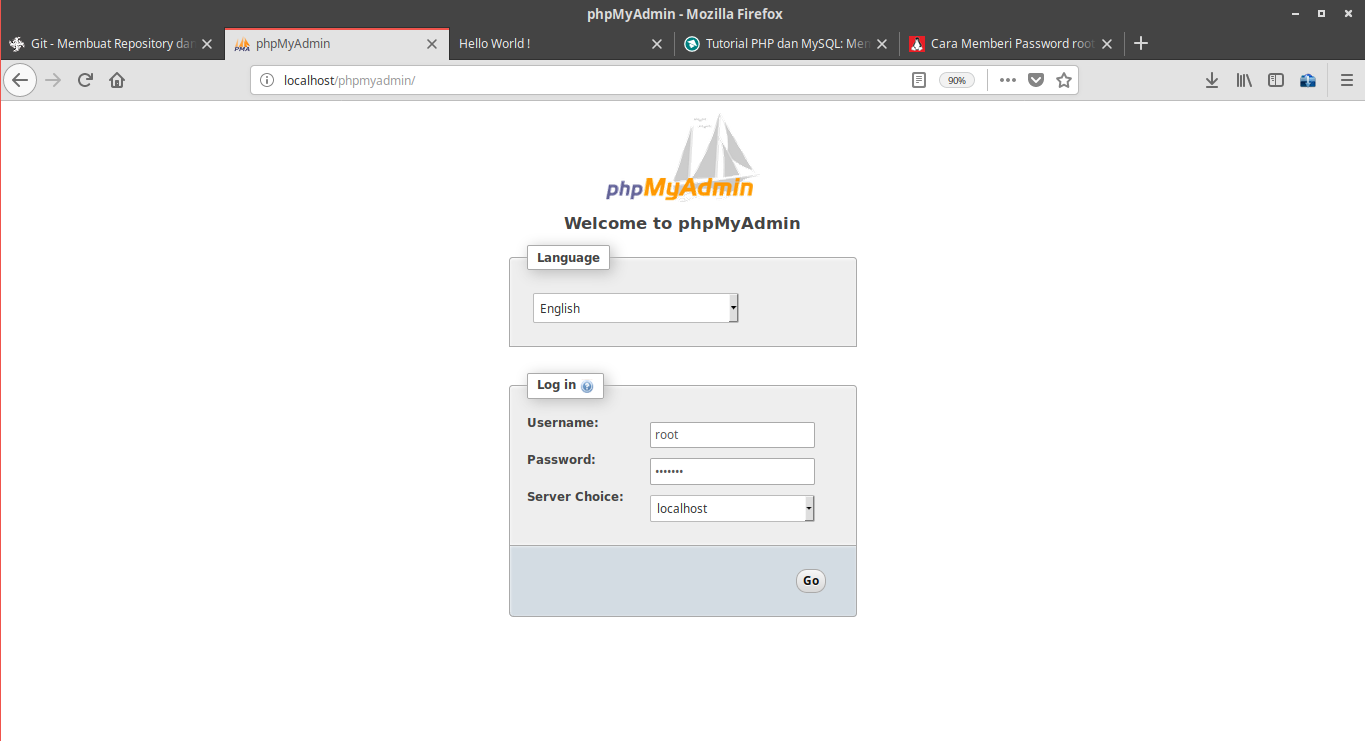Toggle reader view in the address bar
This screenshot has height=741, width=1365.
[x=919, y=80]
